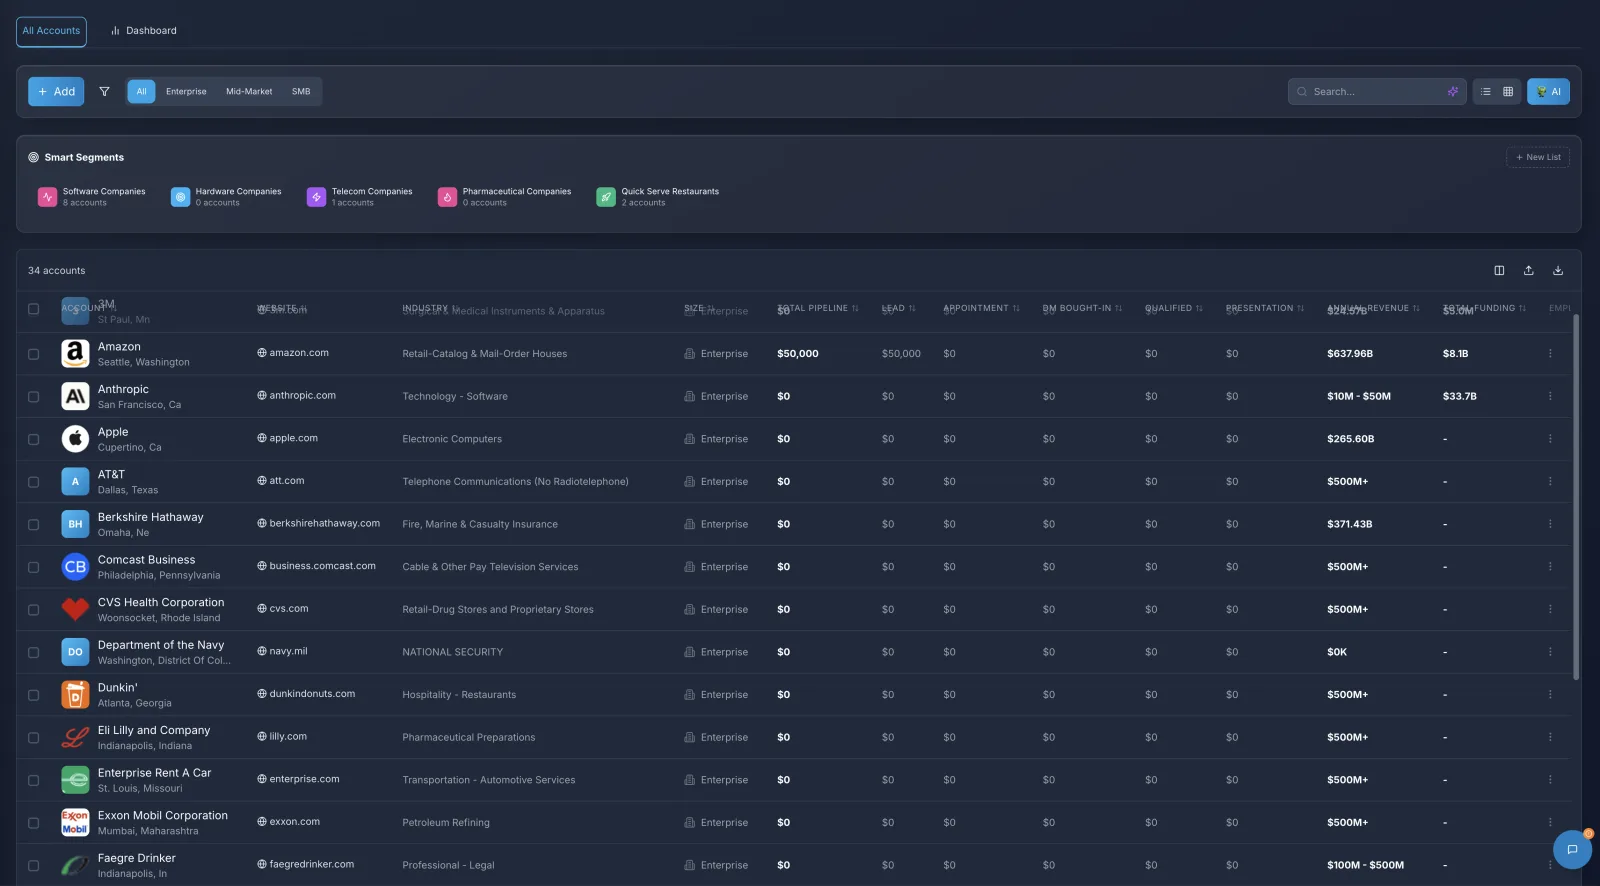Open row menu for Anthropic

click(1550, 396)
